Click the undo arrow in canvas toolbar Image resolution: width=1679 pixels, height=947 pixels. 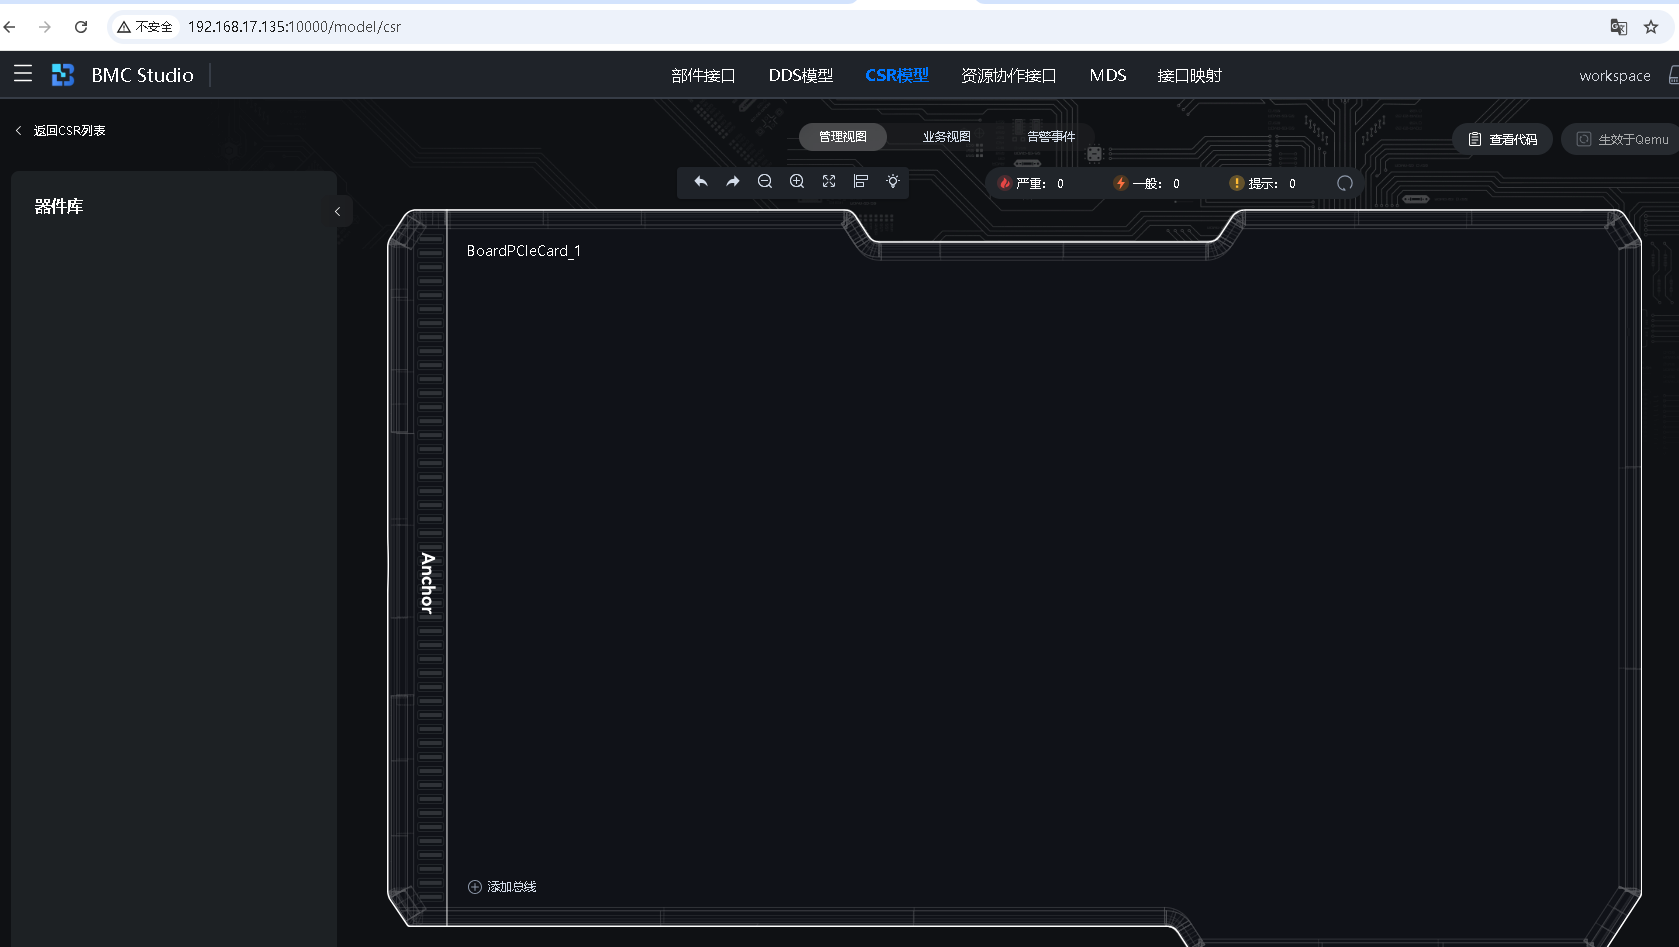click(x=701, y=182)
